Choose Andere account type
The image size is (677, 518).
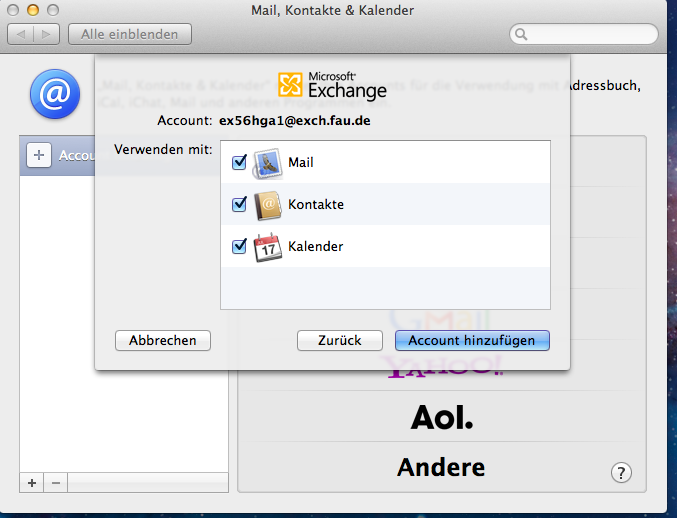(441, 466)
